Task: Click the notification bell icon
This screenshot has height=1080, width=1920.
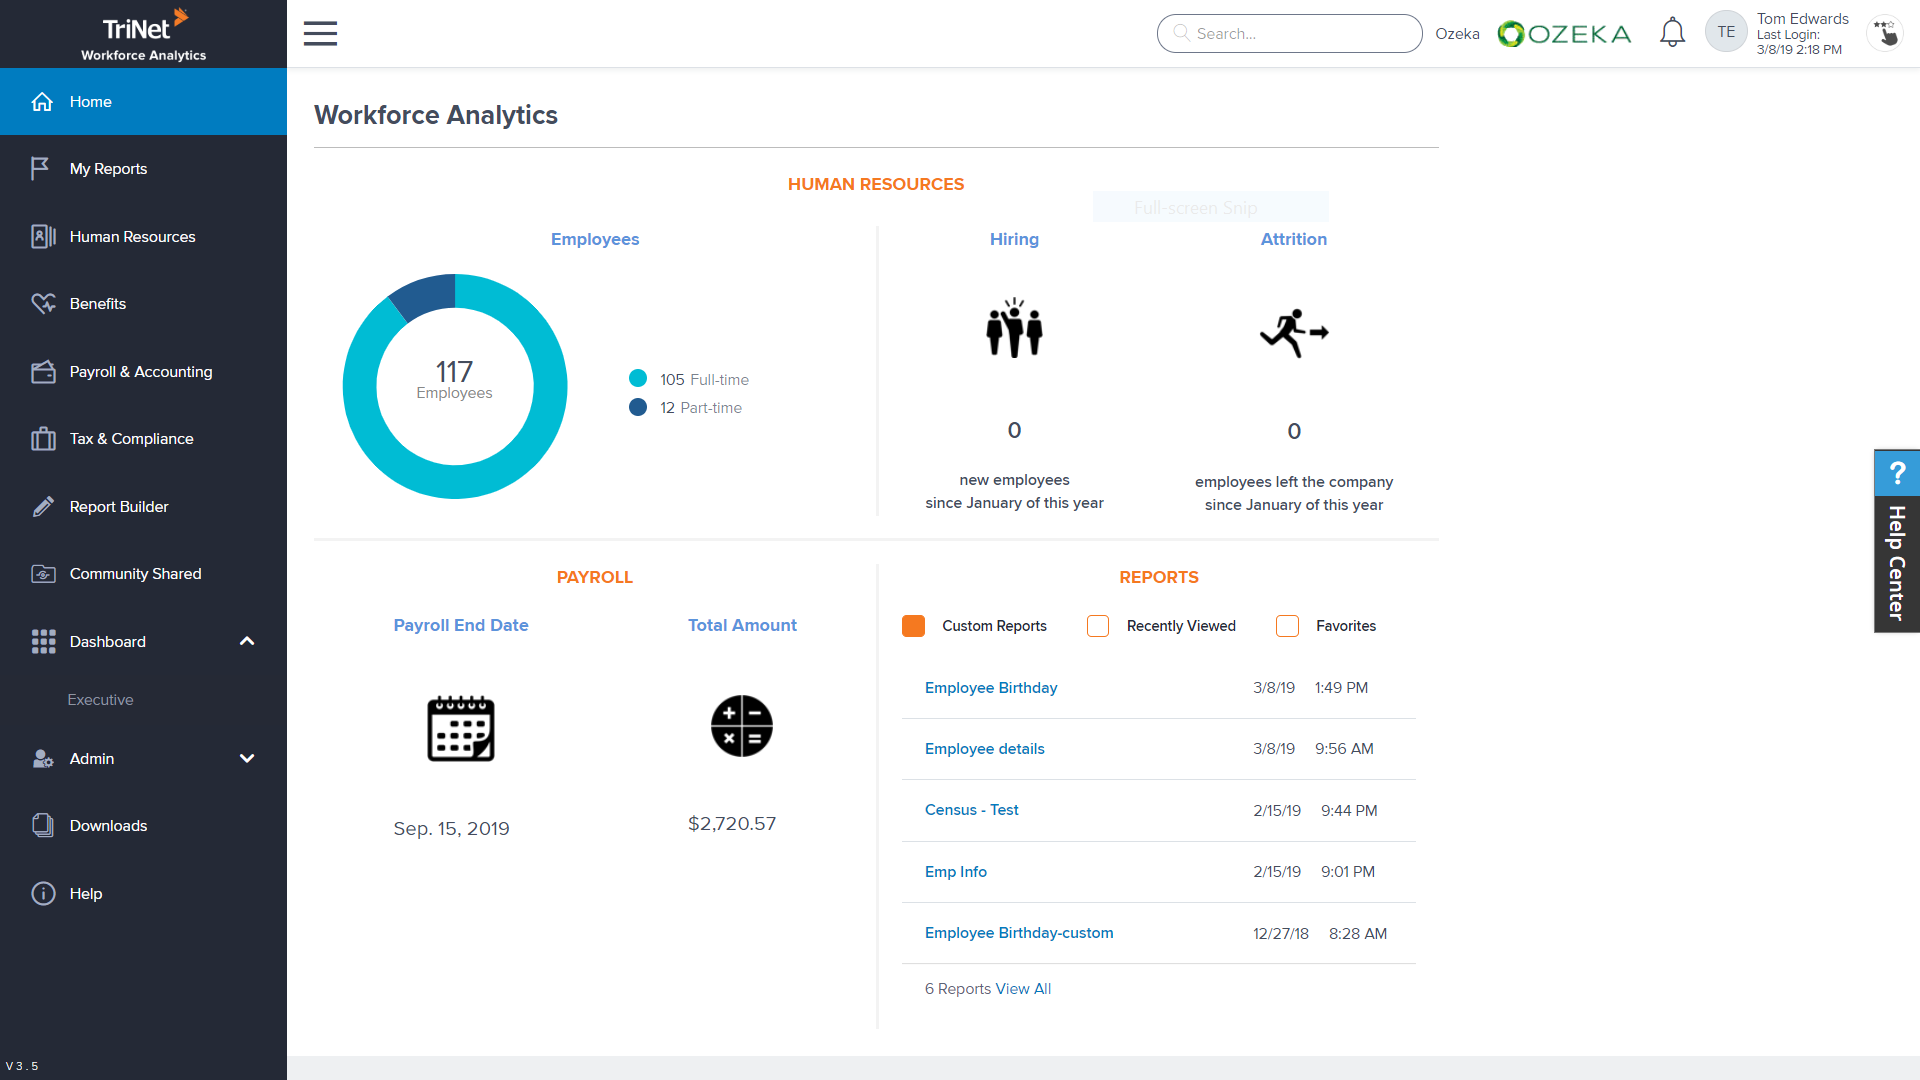Action: pyautogui.click(x=1672, y=33)
